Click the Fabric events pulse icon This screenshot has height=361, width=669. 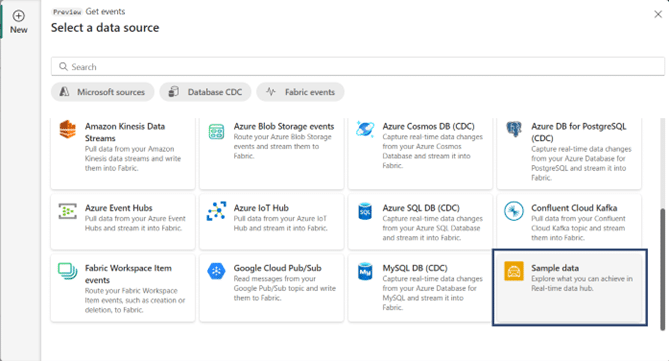271,92
